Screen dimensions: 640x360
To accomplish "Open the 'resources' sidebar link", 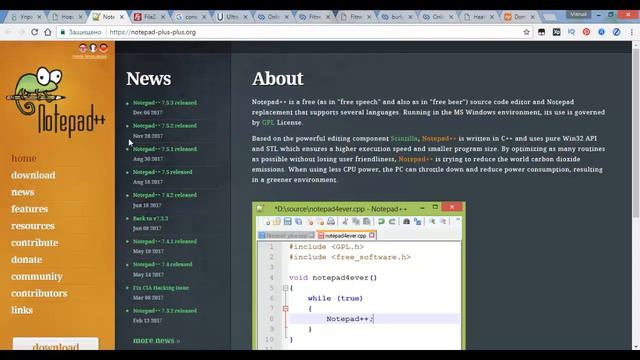I will click(x=33, y=226).
